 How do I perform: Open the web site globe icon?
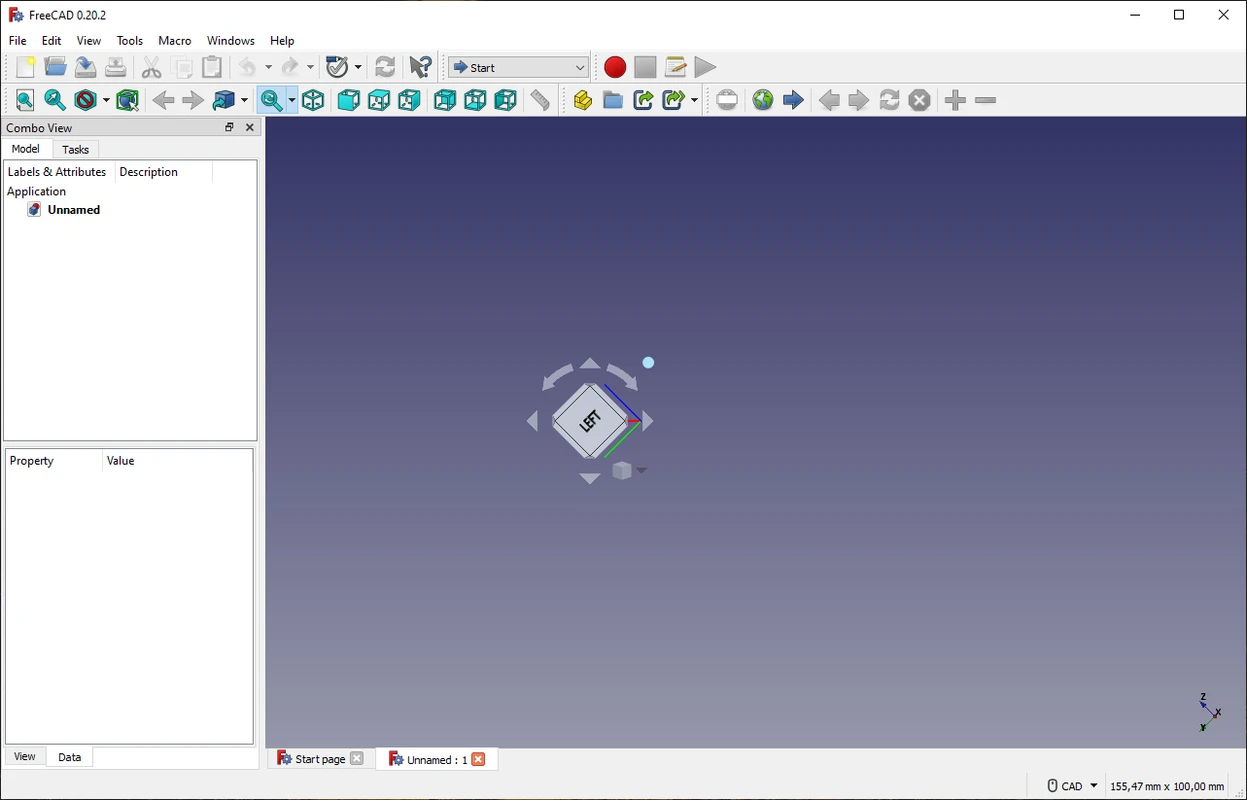763,100
